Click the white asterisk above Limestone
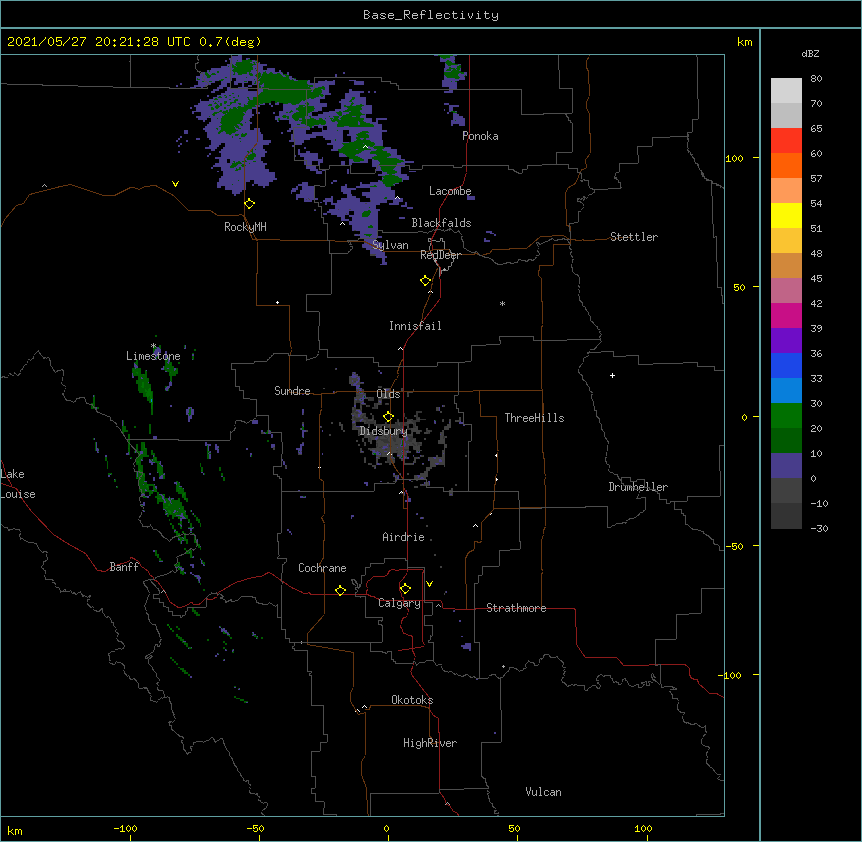862x842 pixels. click(153, 346)
